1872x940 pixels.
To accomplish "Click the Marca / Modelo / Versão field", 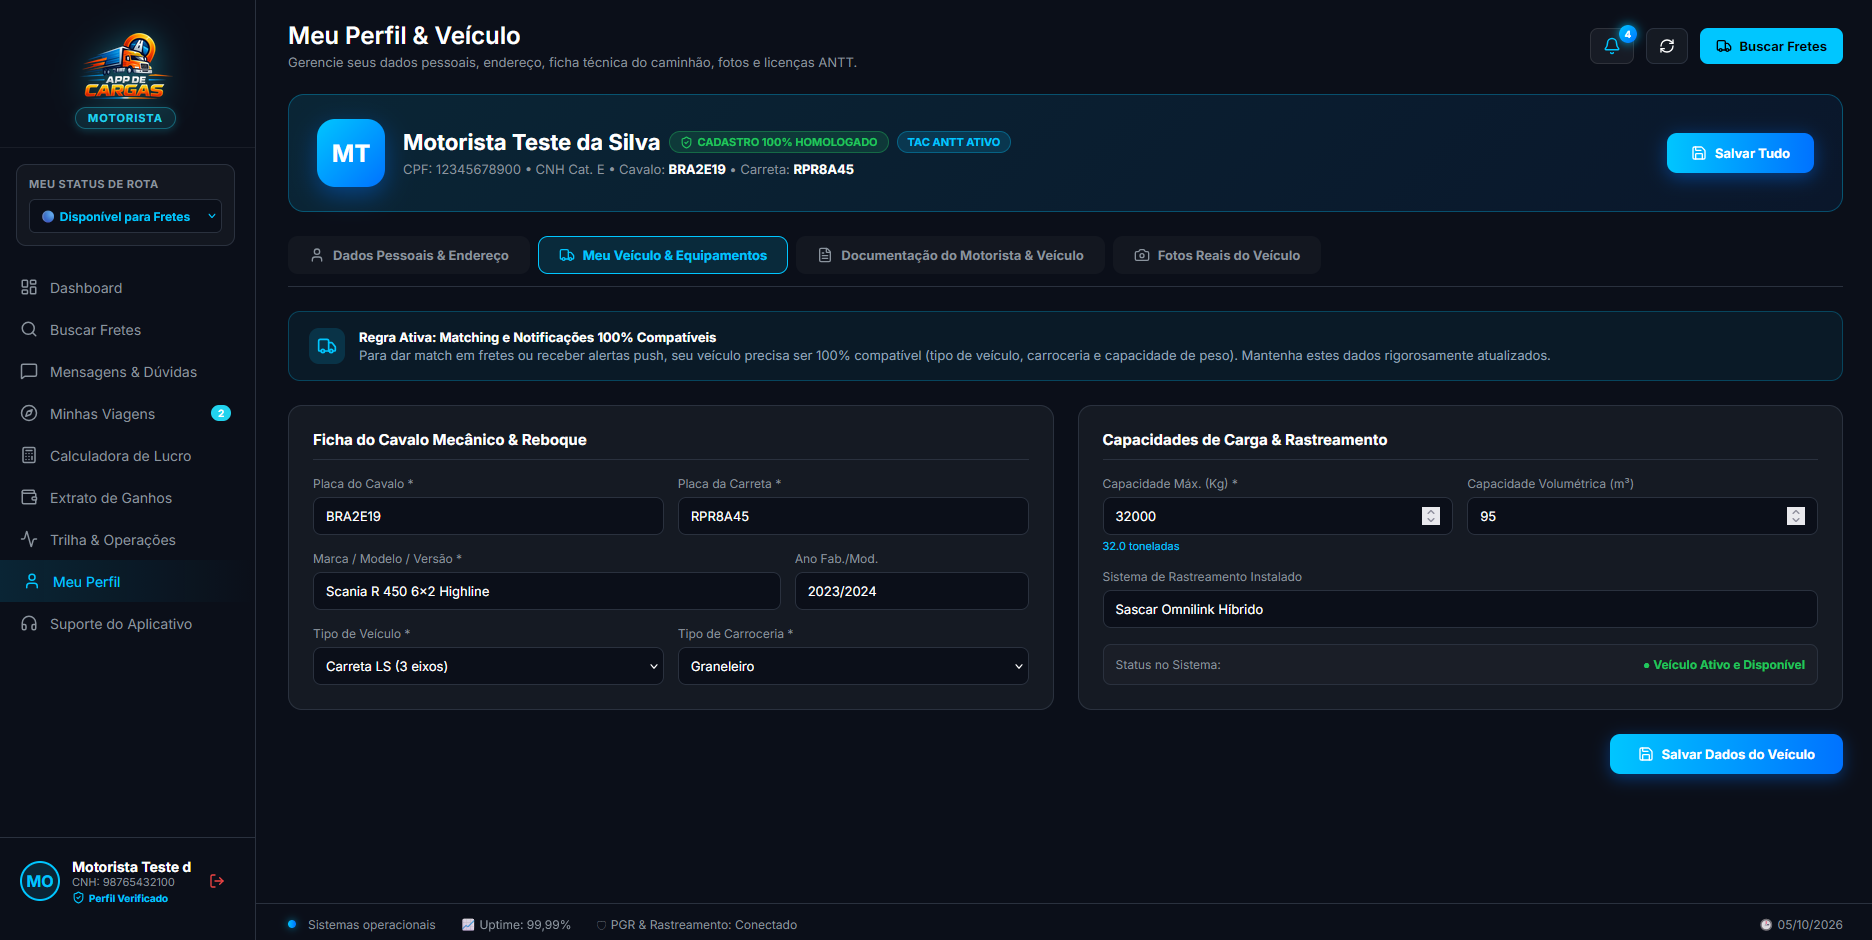I will coord(547,591).
